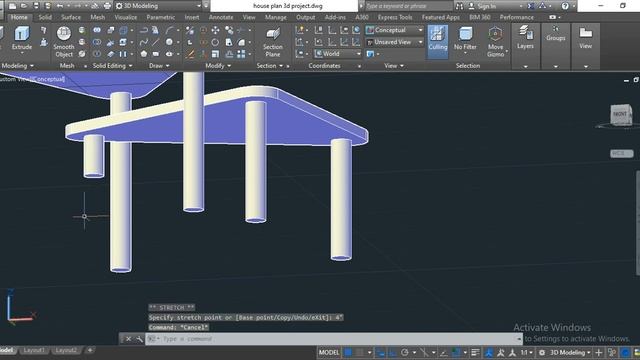The image size is (640, 360).
Task: Choose the Move Gizmo tool
Action: [495, 42]
